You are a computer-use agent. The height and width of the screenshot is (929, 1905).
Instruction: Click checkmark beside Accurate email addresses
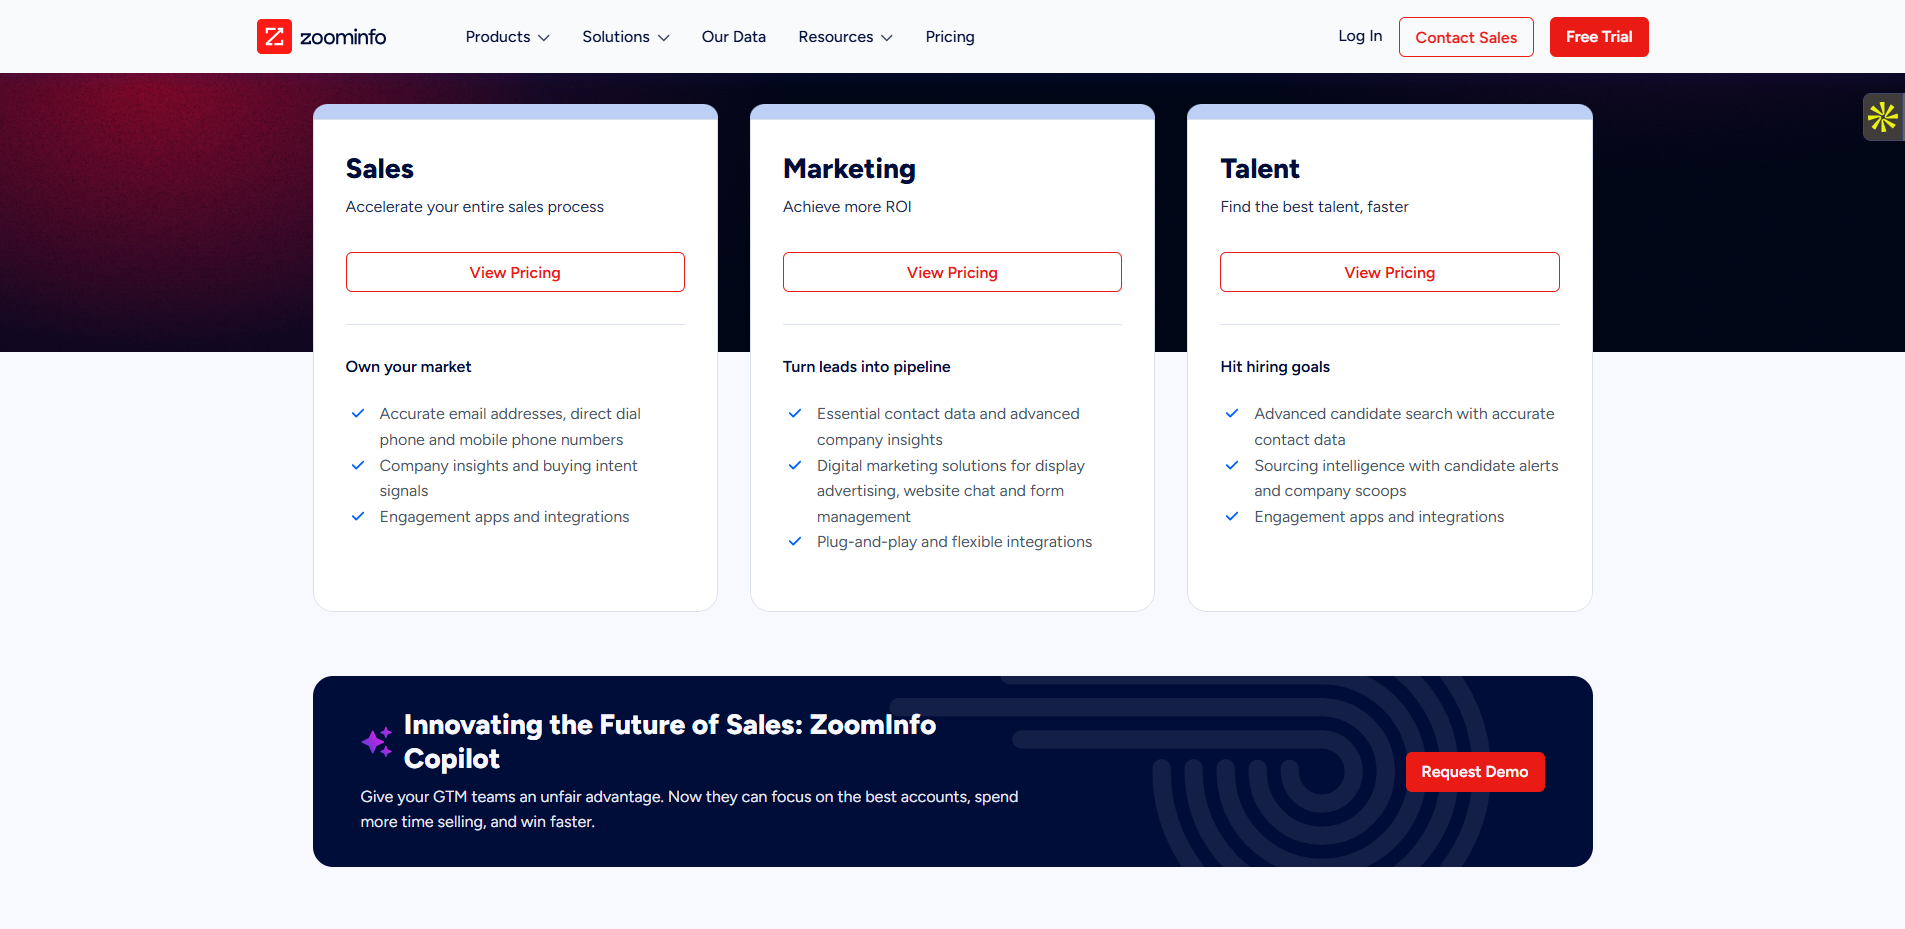point(358,414)
